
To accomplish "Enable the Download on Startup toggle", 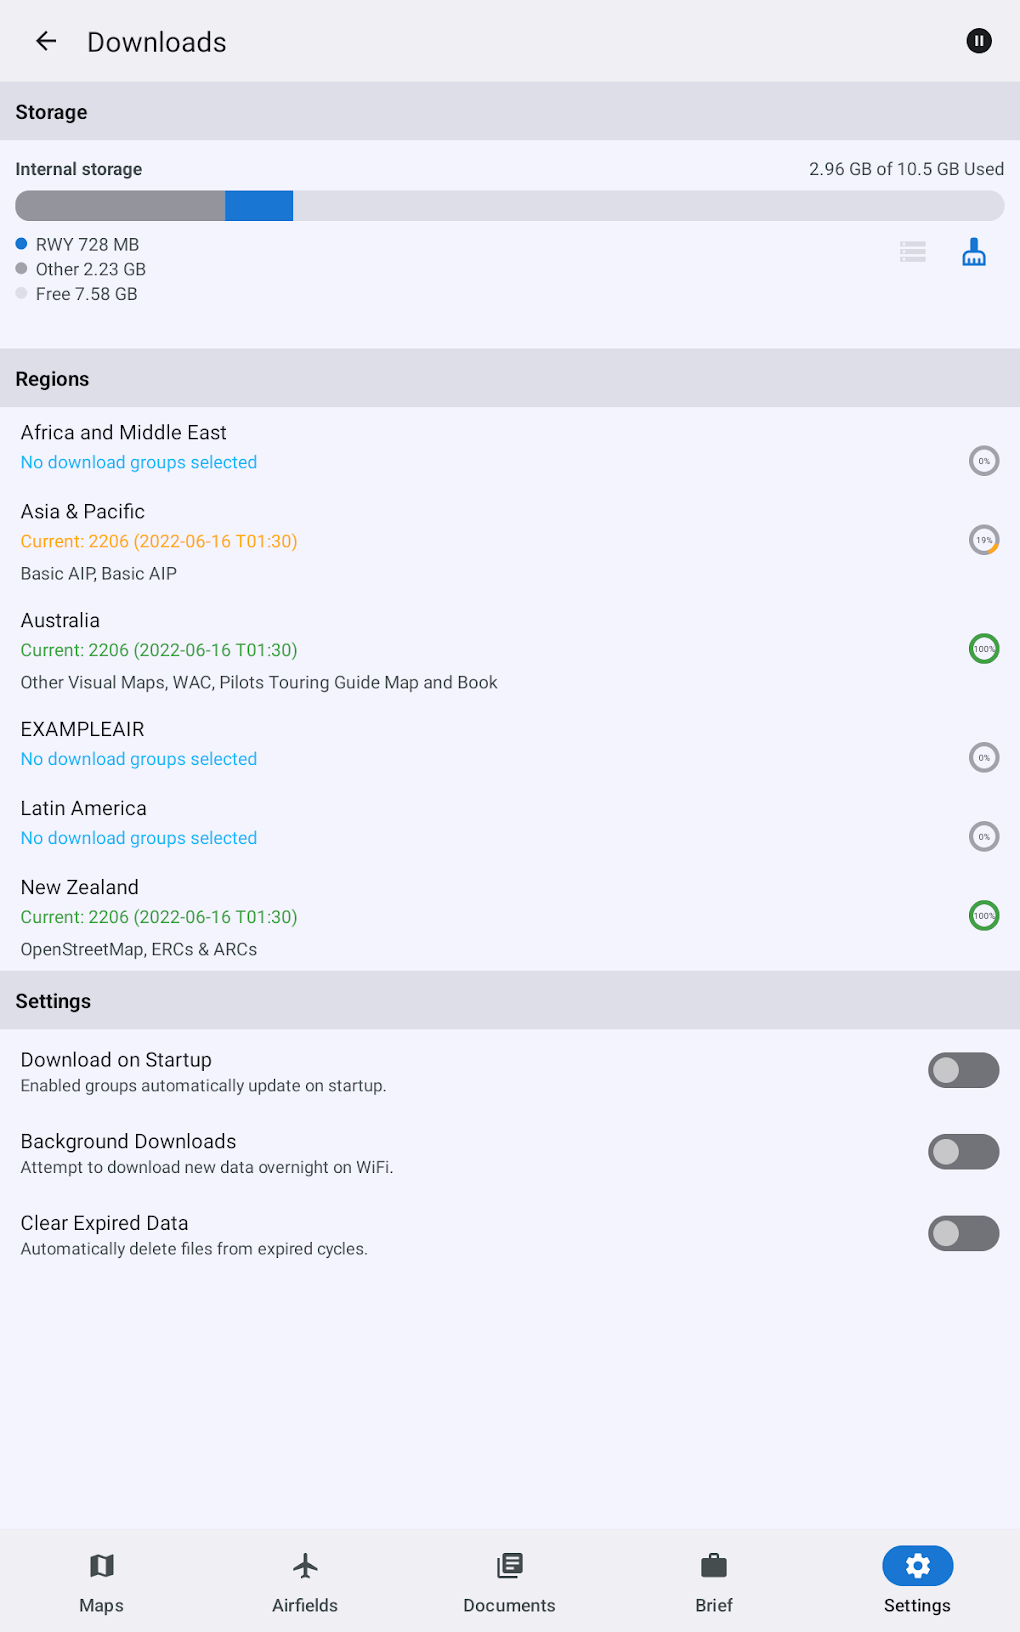I will pyautogui.click(x=963, y=1070).
